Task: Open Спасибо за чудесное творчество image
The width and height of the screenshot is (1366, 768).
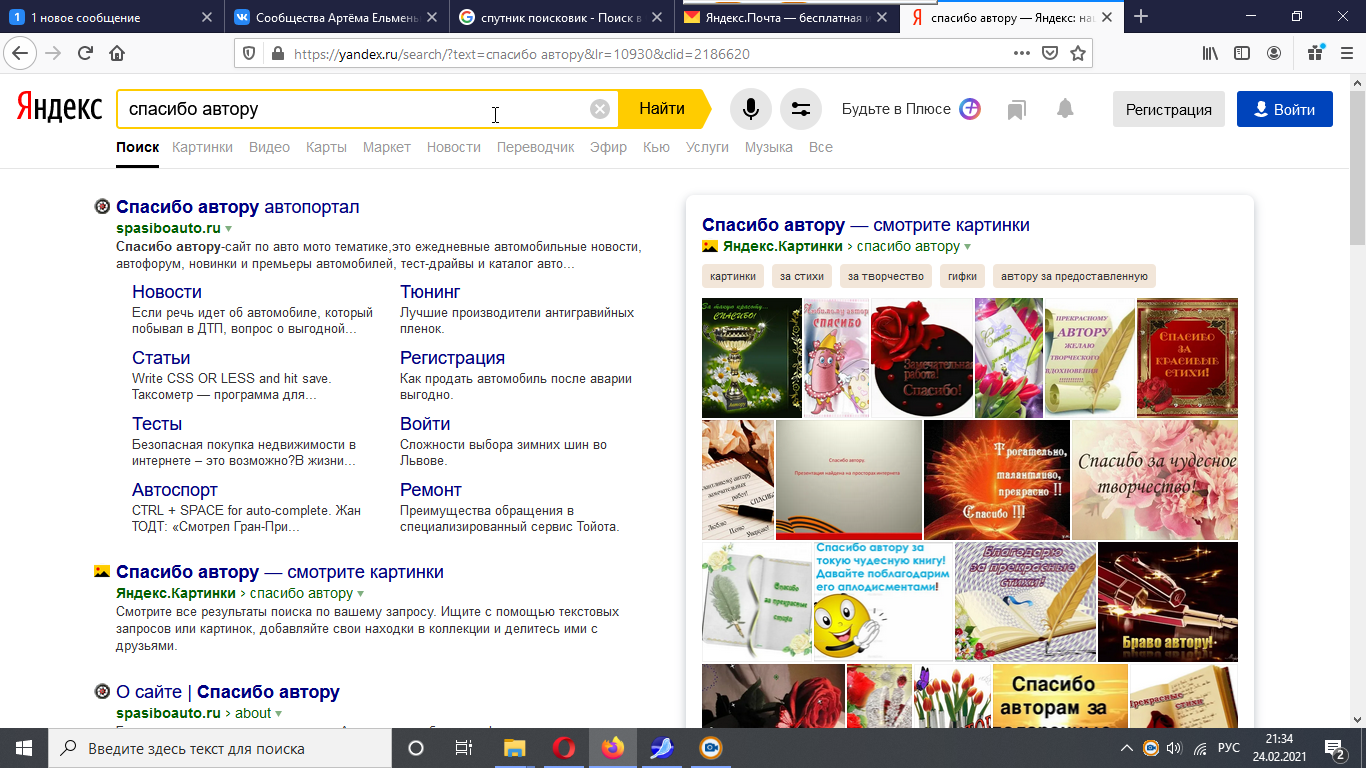Action: point(1155,480)
